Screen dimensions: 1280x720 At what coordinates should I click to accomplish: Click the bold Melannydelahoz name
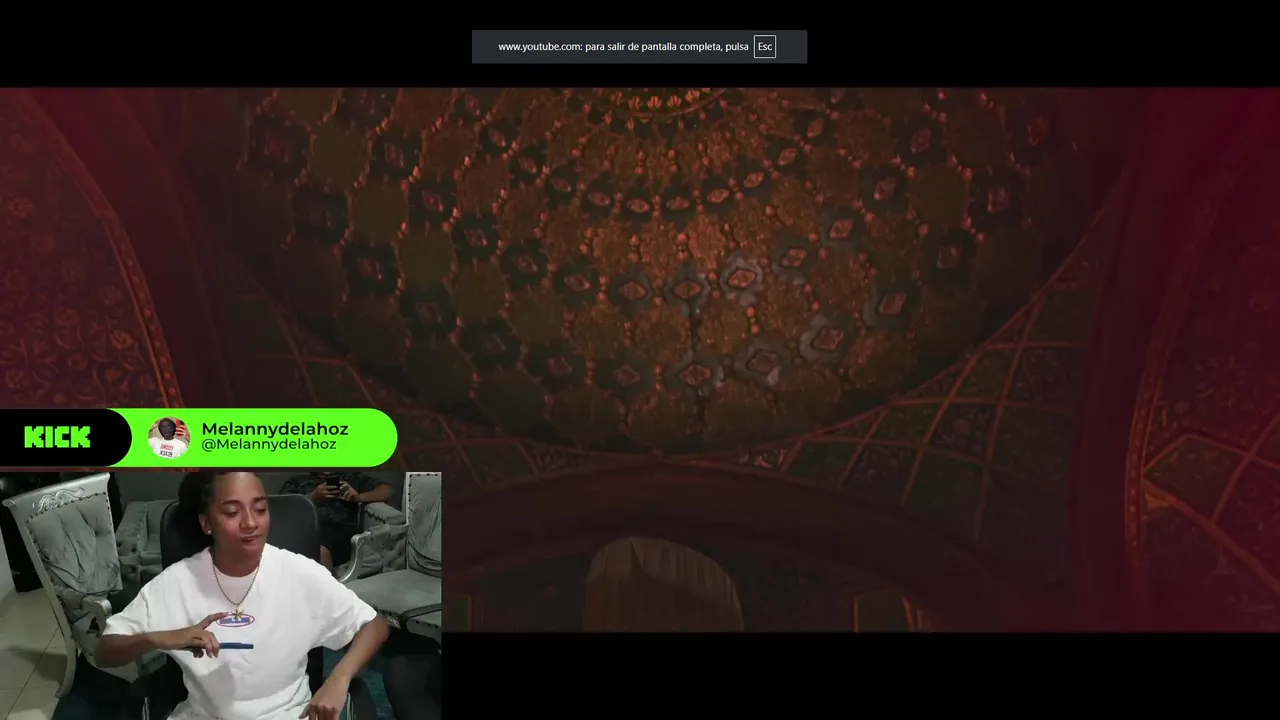[x=275, y=429]
